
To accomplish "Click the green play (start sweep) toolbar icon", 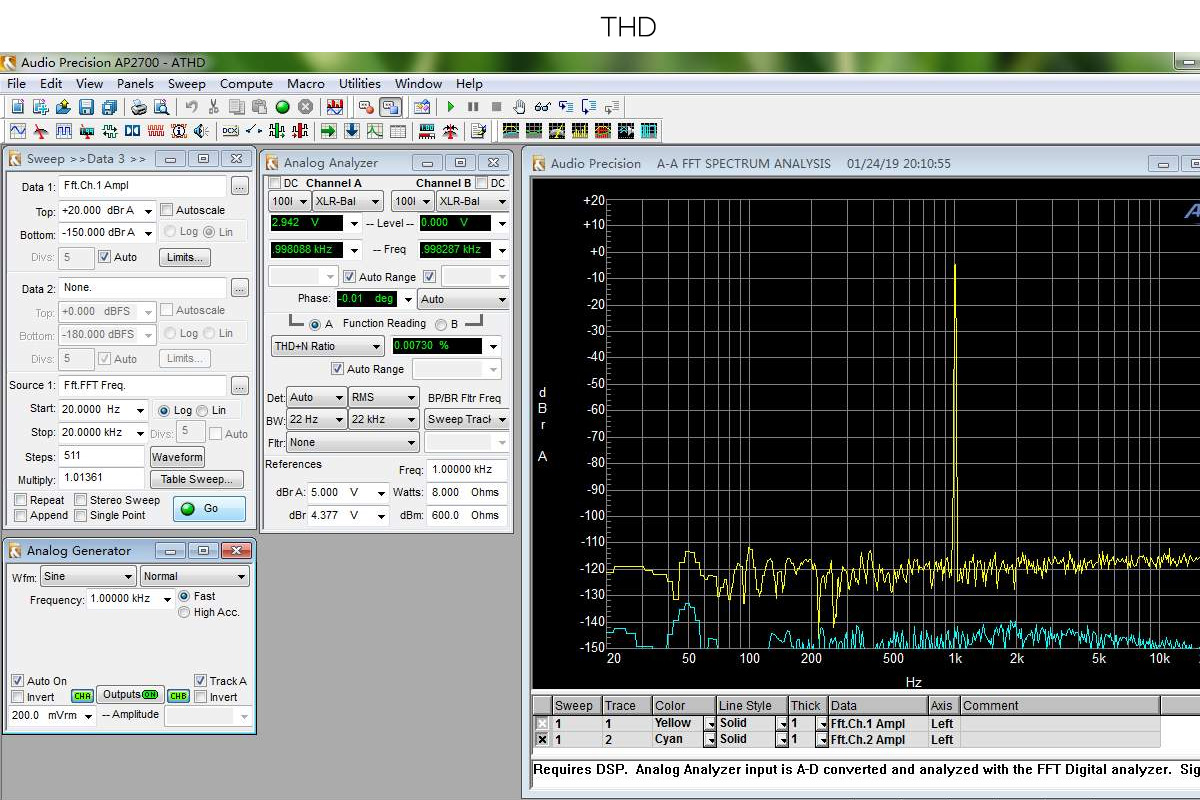I will click(451, 107).
